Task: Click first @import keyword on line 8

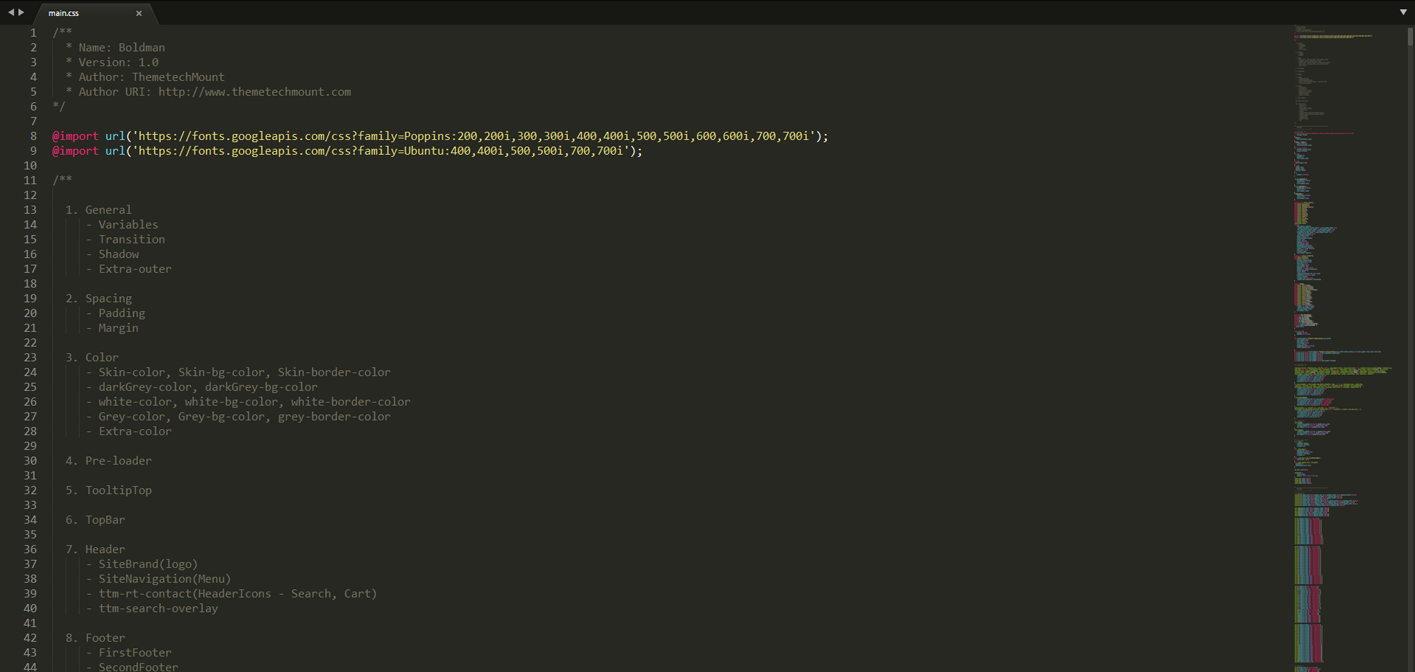Action: point(75,136)
